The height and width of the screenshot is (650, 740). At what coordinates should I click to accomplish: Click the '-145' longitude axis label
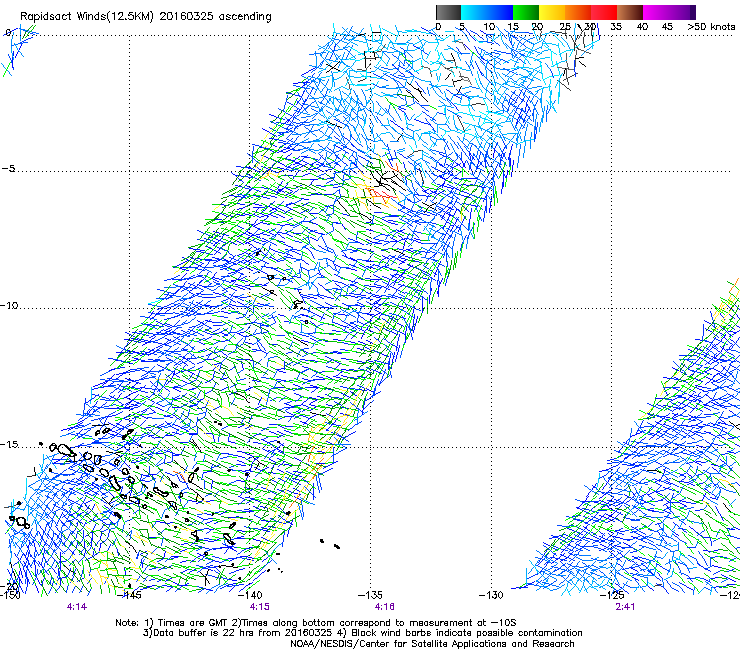click(131, 595)
